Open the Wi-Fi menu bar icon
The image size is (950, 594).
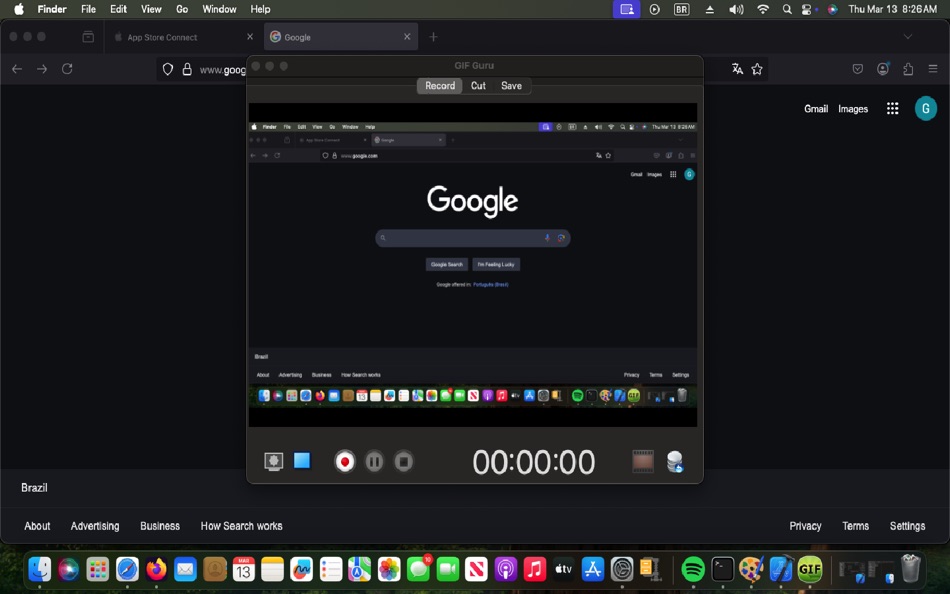(763, 9)
